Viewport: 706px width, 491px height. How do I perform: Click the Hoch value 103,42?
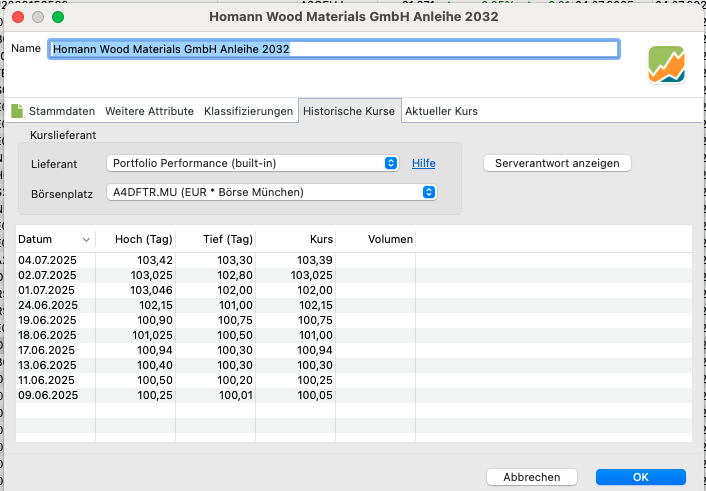(x=155, y=260)
